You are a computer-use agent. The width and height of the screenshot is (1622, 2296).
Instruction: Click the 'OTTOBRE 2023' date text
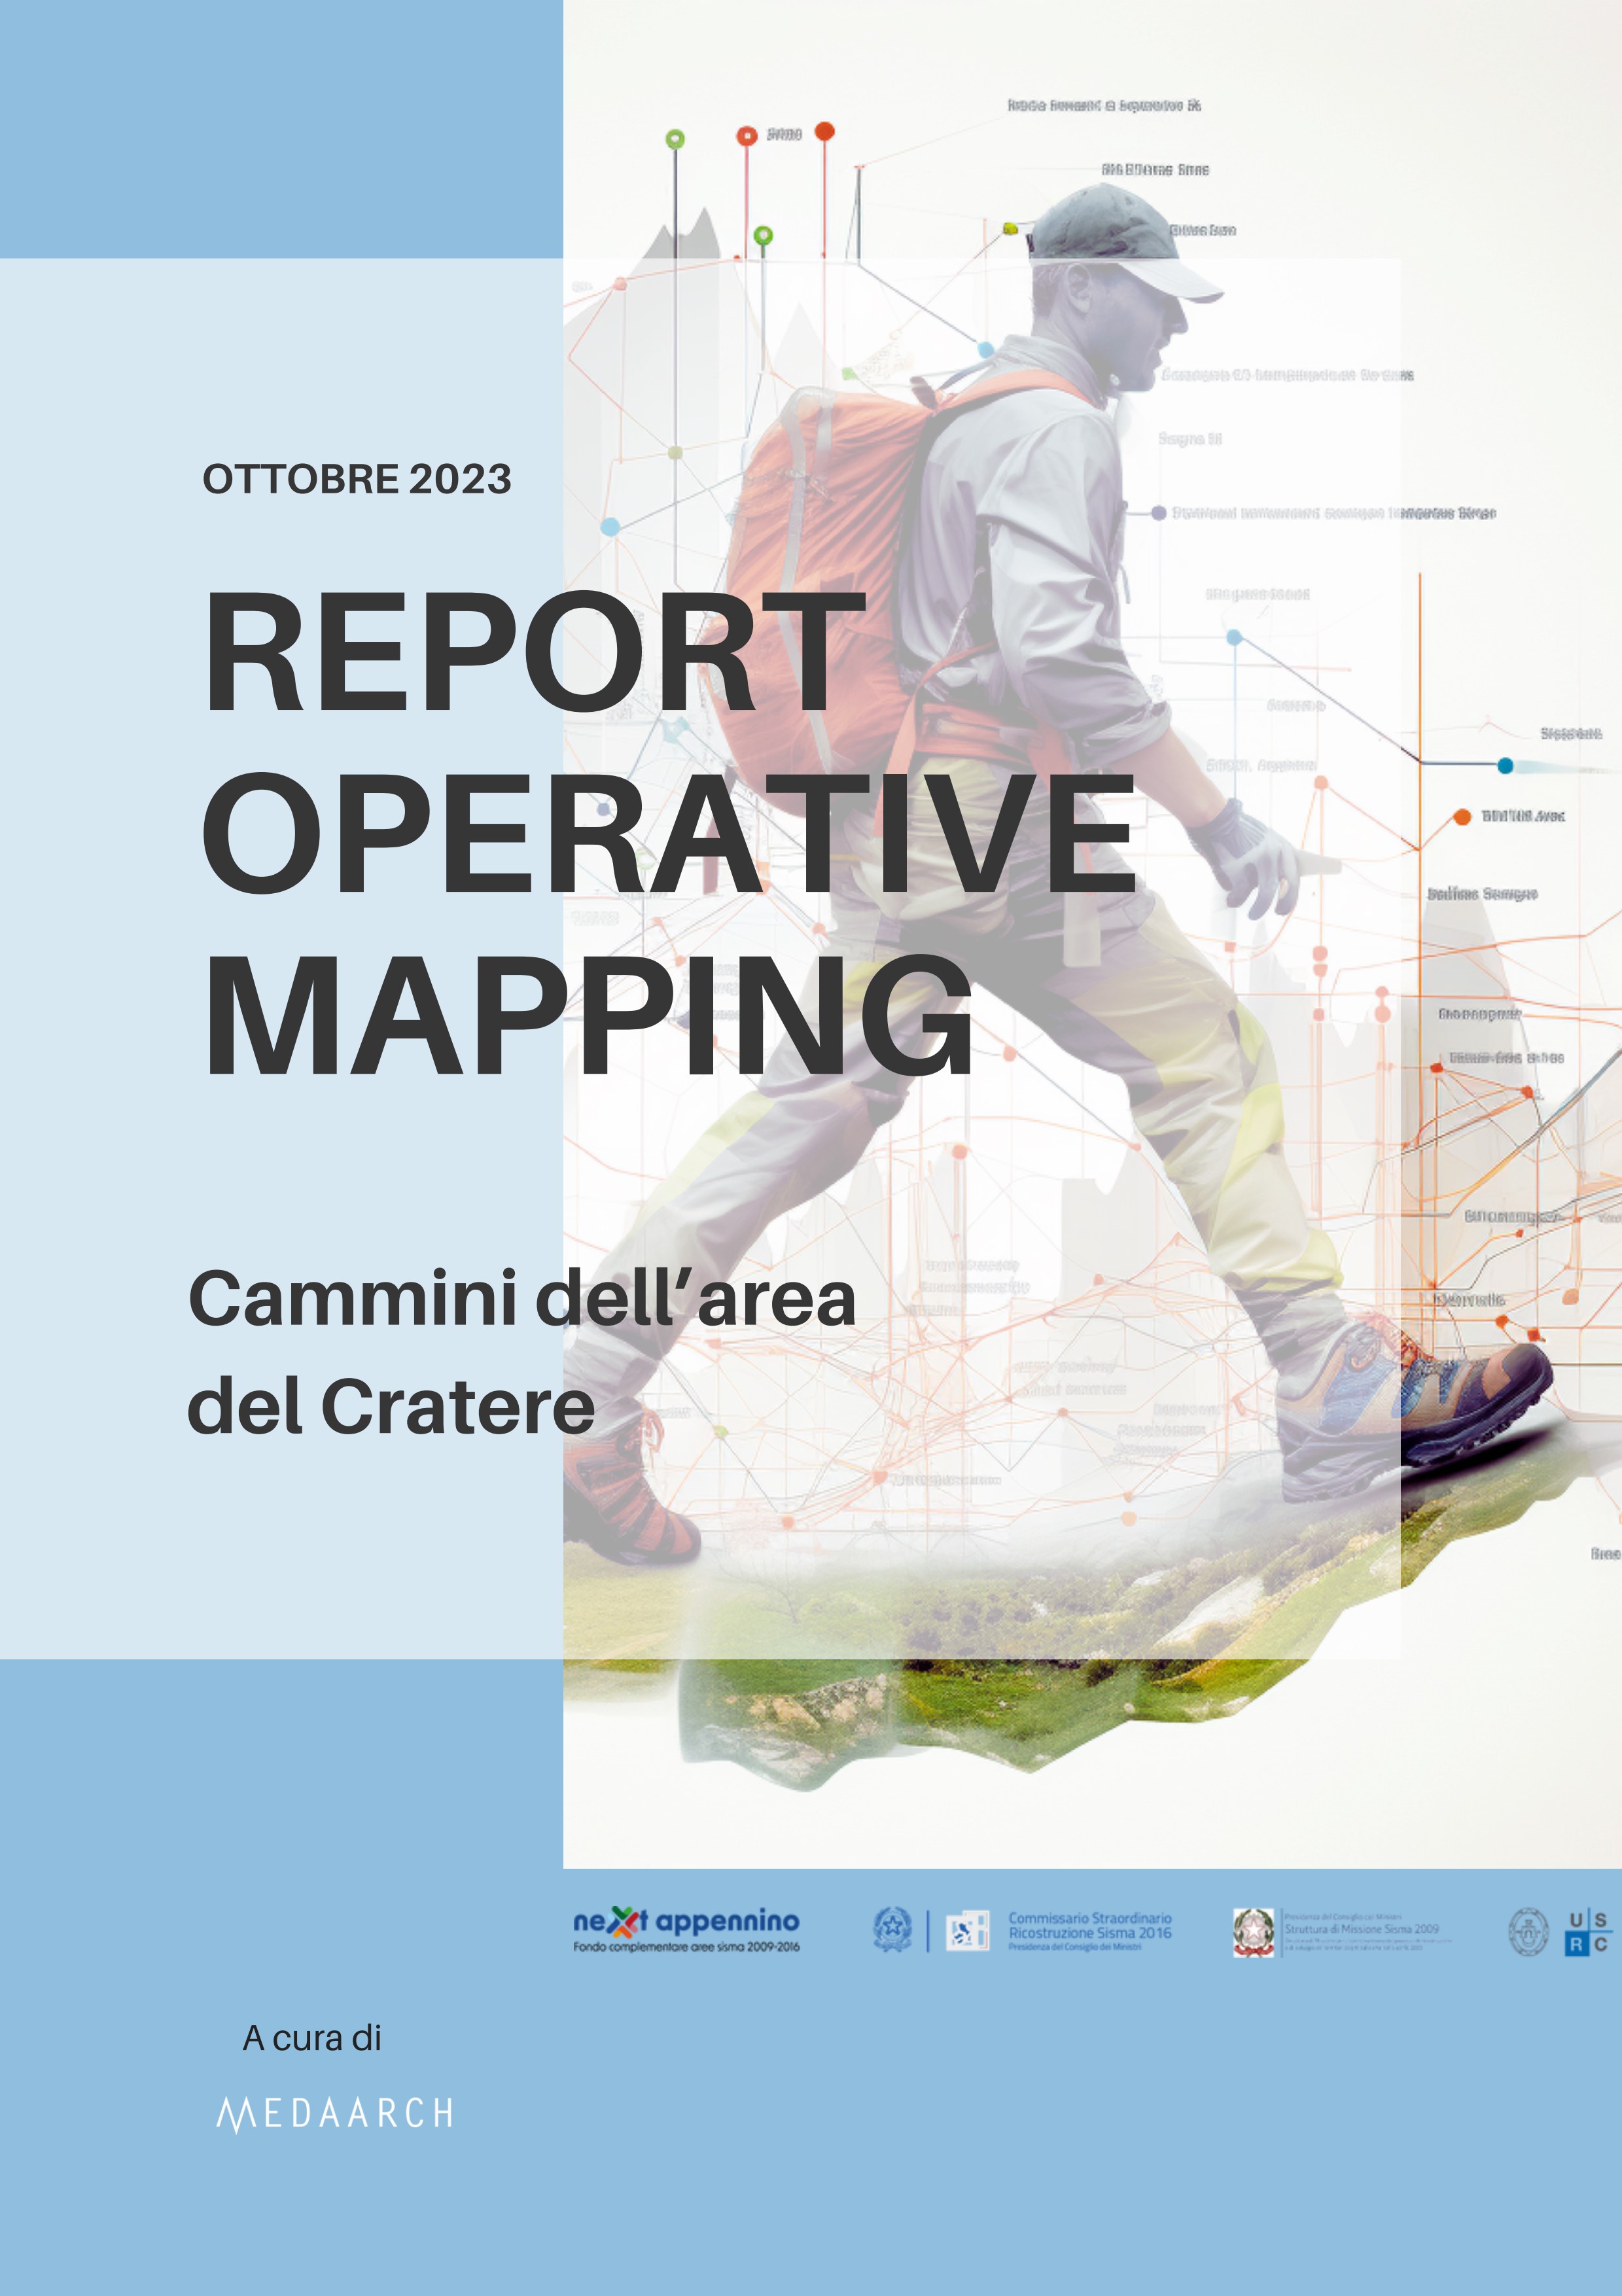click(357, 479)
